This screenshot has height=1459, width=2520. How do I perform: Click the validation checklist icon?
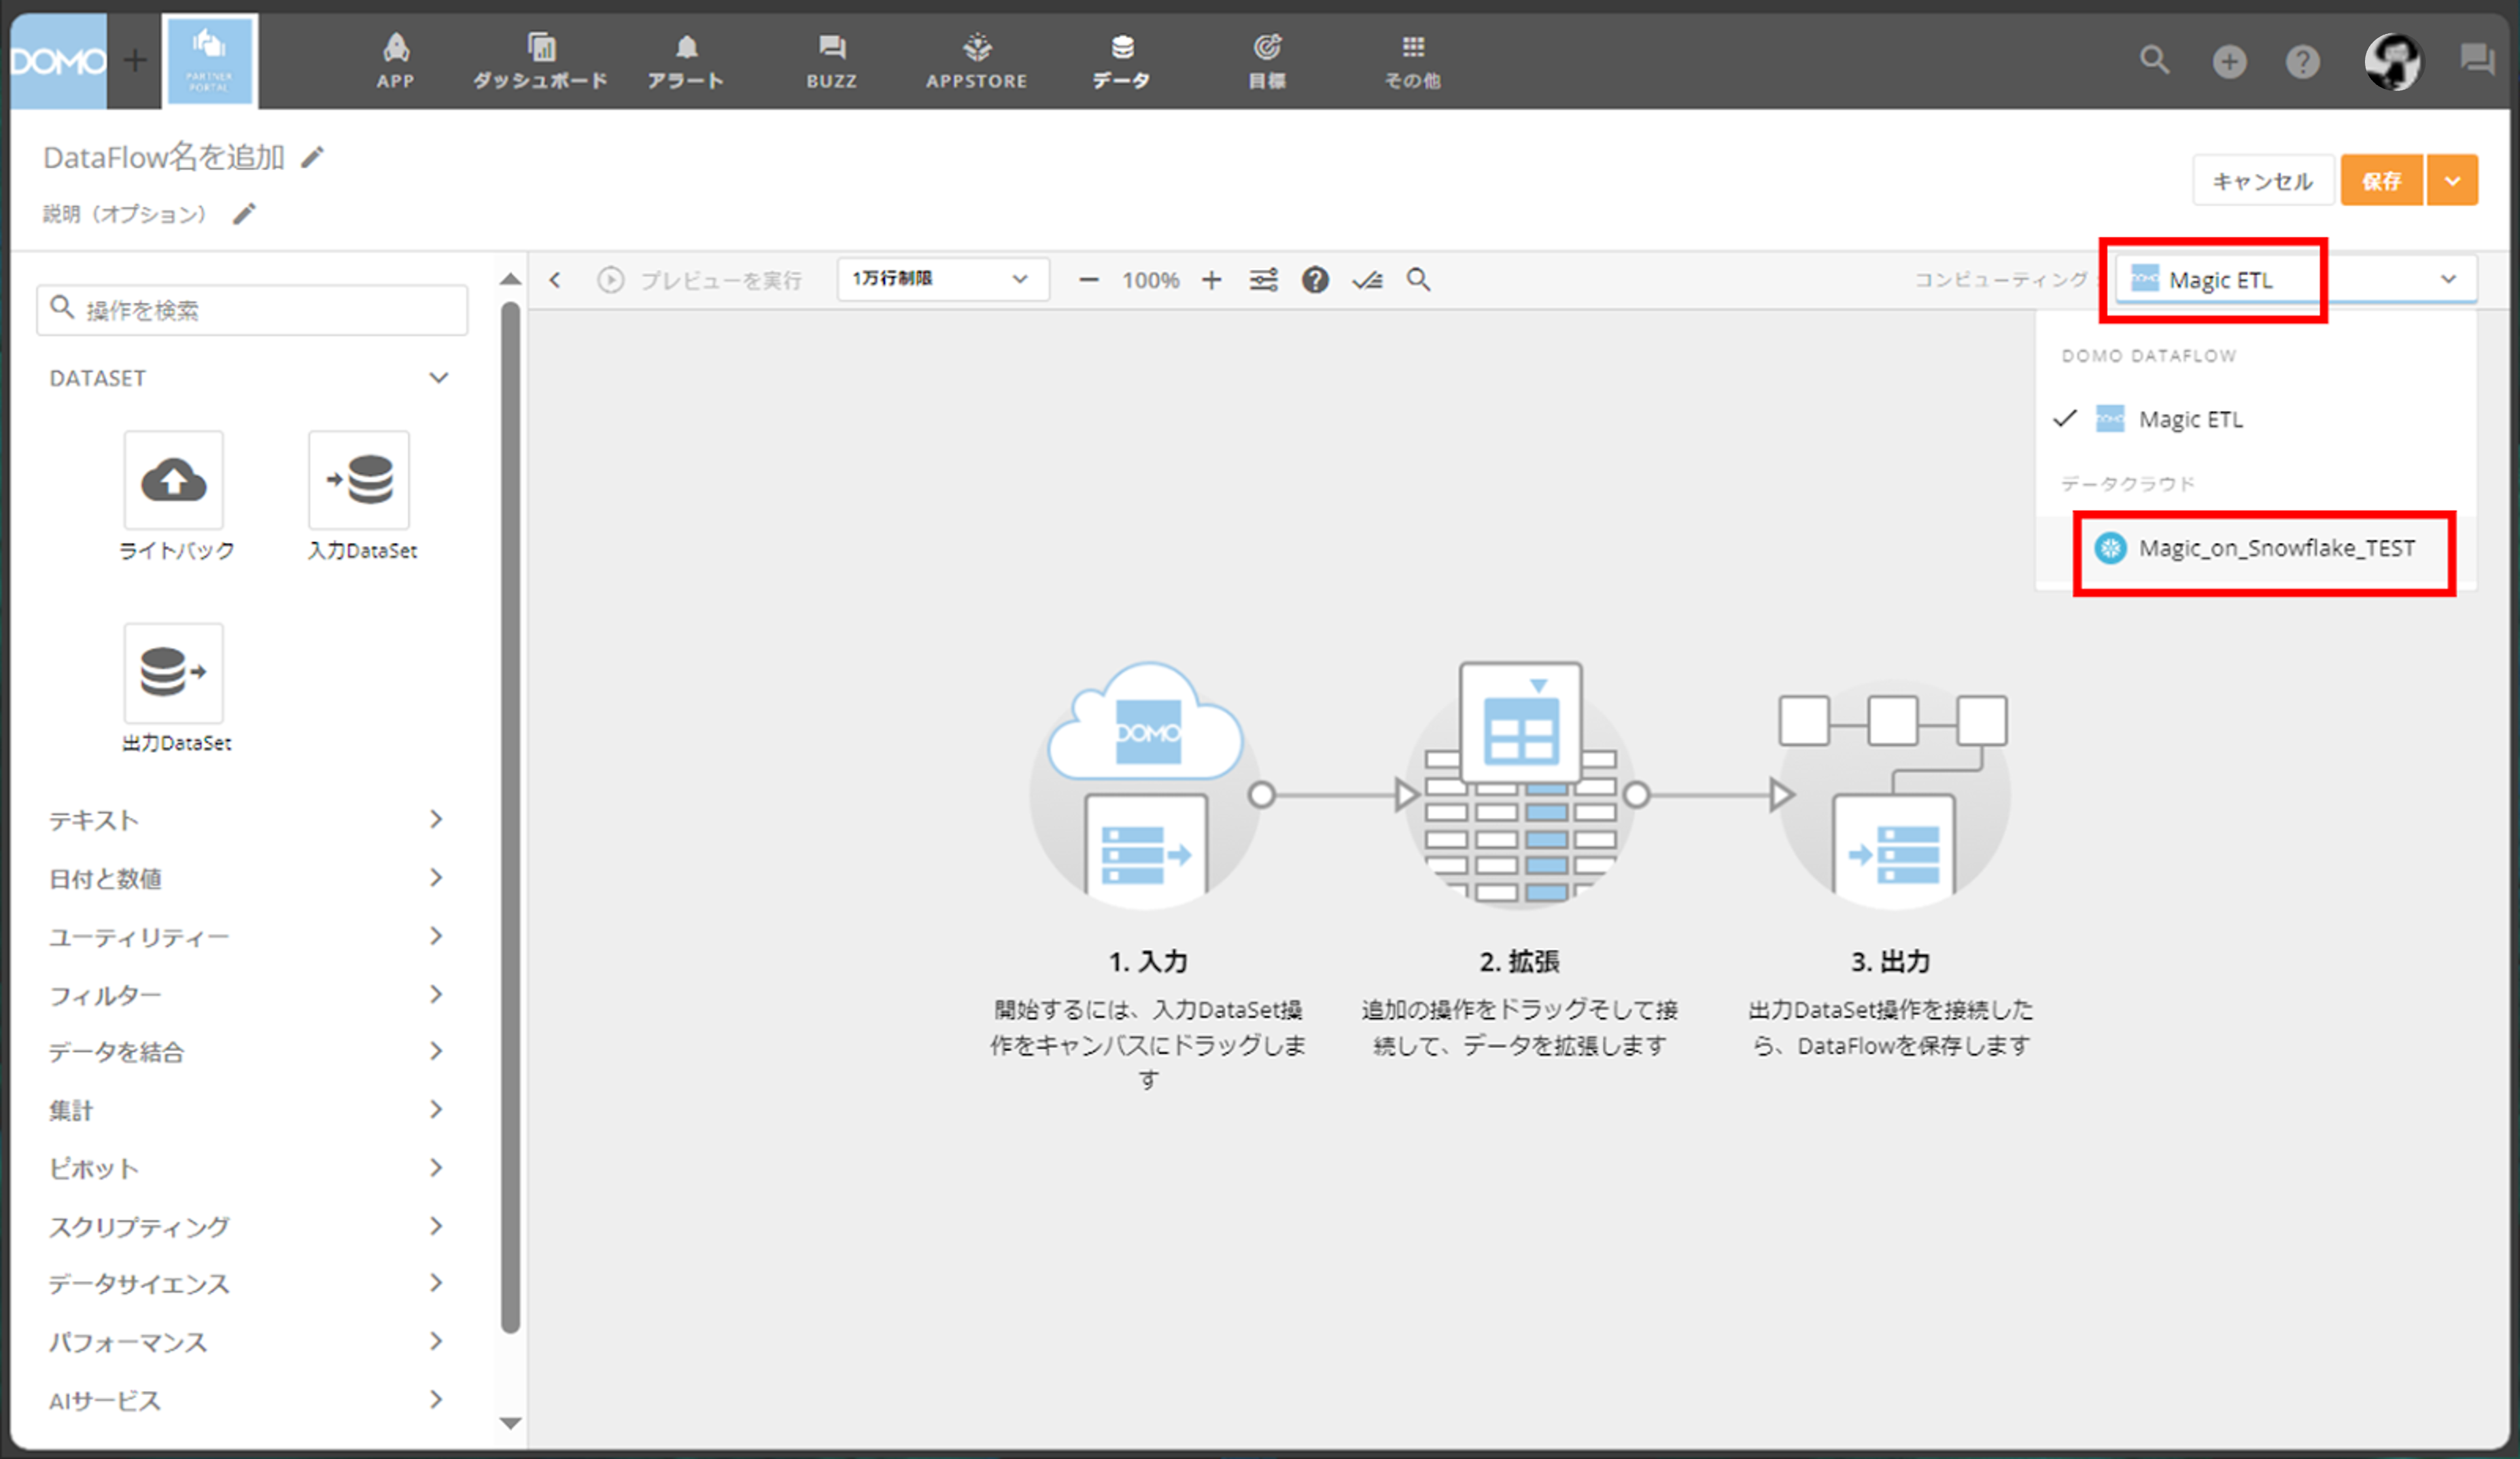pyautogui.click(x=1367, y=280)
